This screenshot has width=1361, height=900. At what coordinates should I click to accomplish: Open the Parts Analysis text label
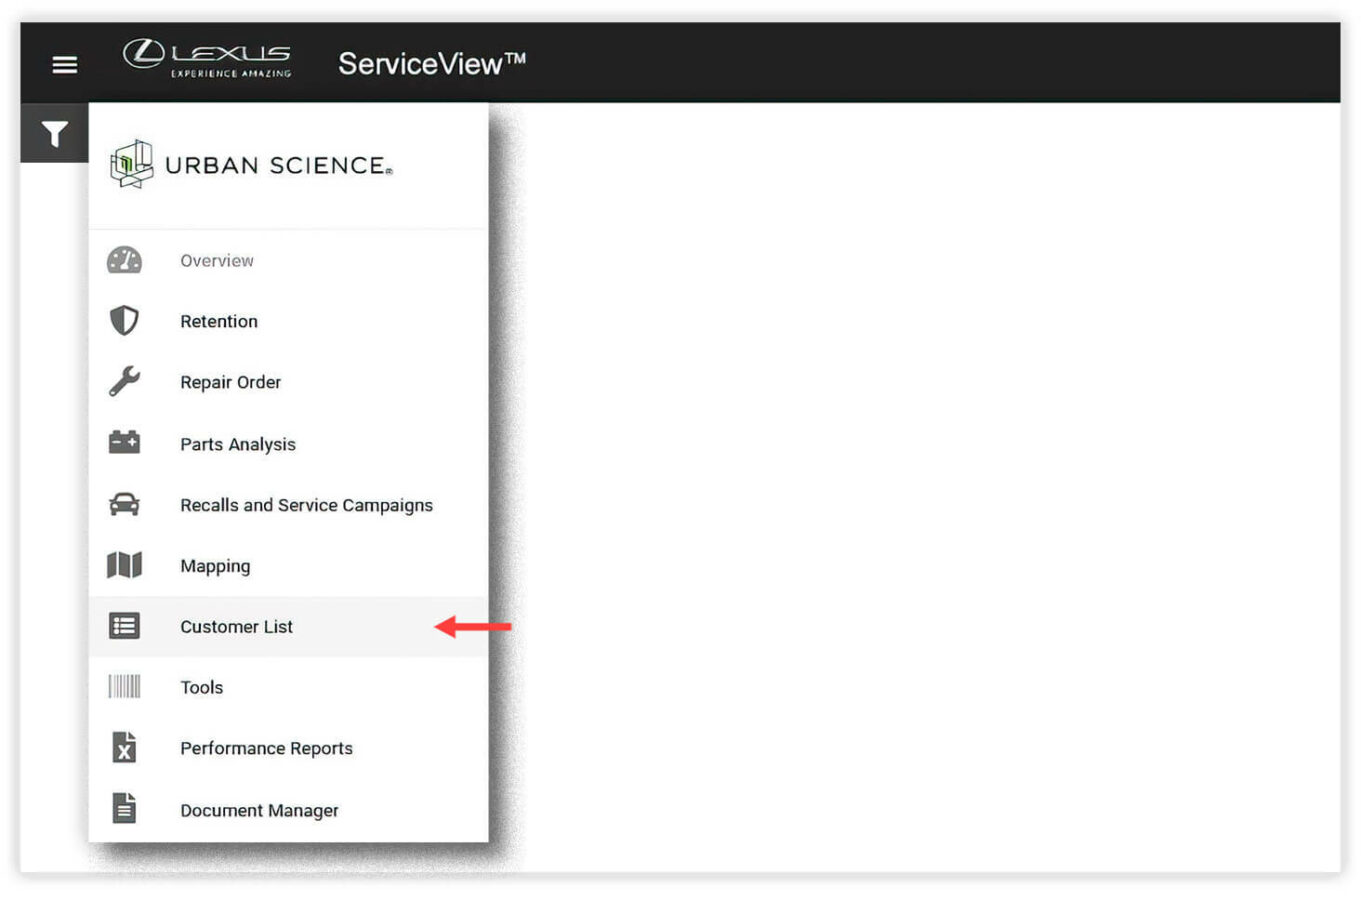(x=238, y=444)
